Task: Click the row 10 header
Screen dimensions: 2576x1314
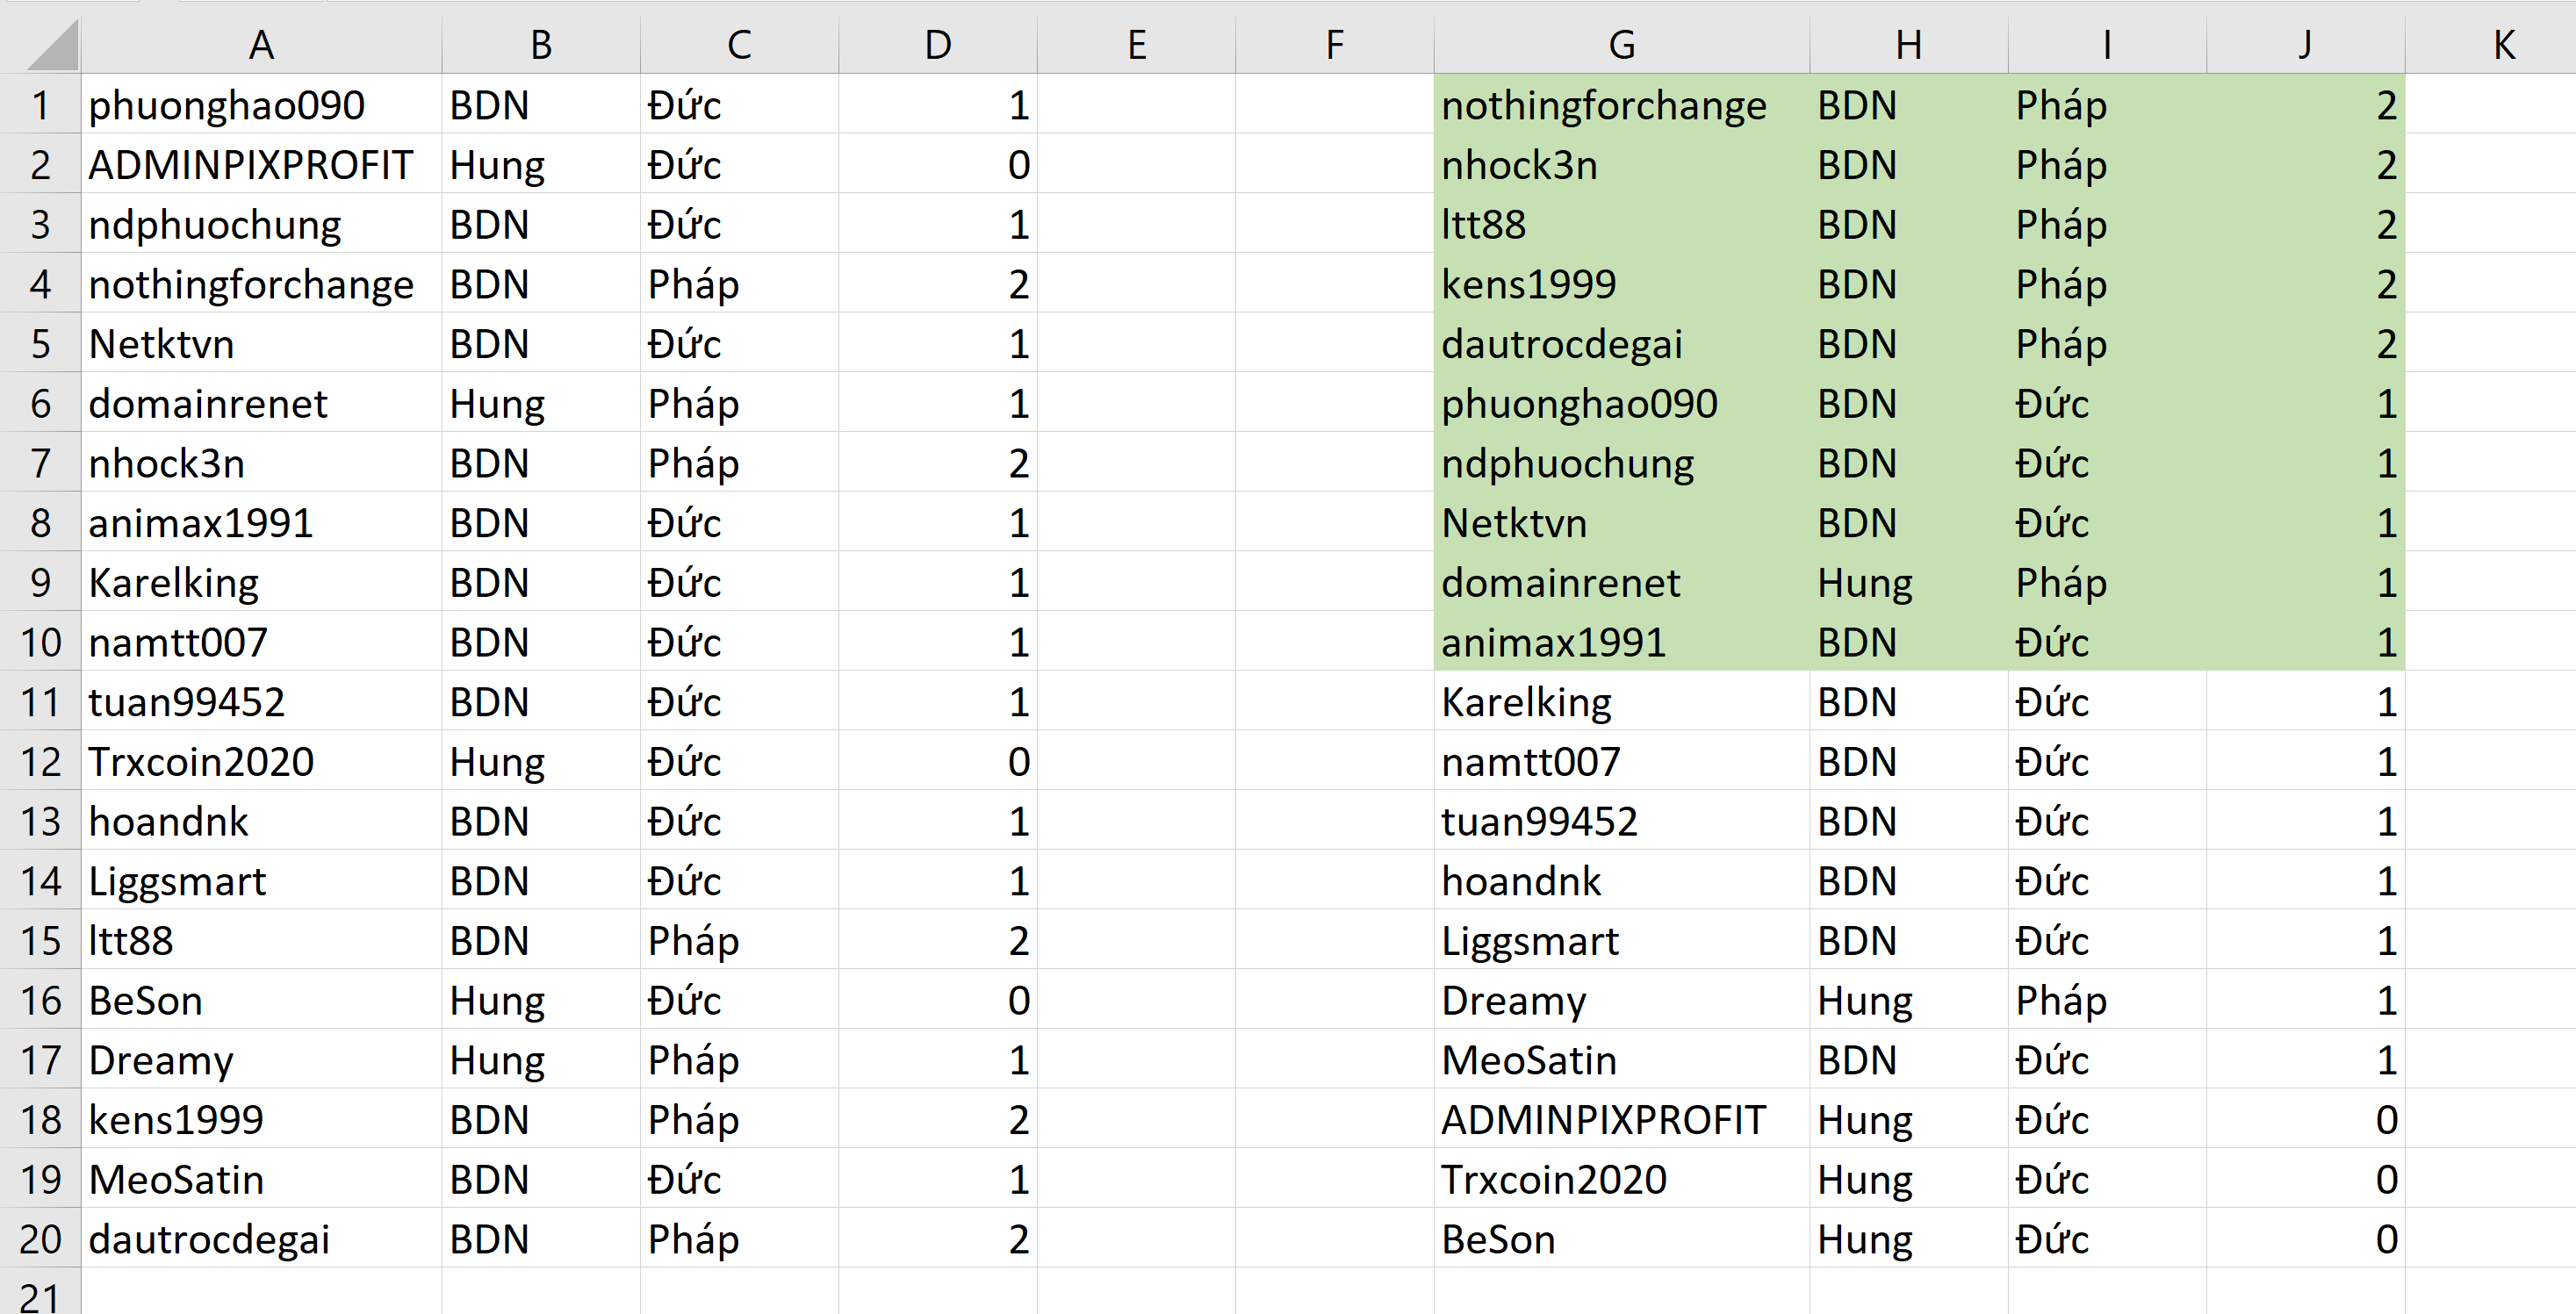Action: pos(40,642)
